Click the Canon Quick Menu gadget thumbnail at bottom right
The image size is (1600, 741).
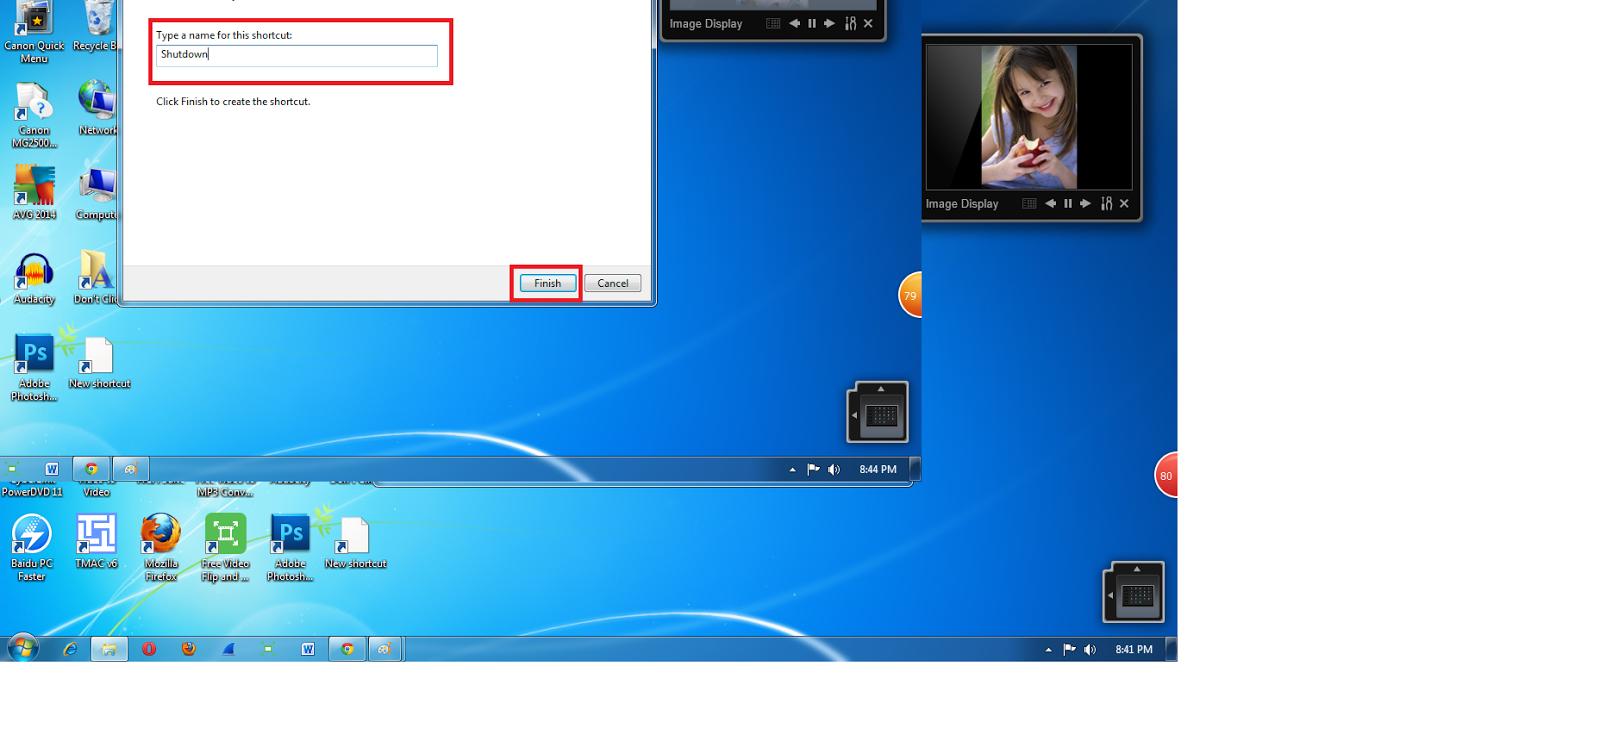[x=1134, y=593]
